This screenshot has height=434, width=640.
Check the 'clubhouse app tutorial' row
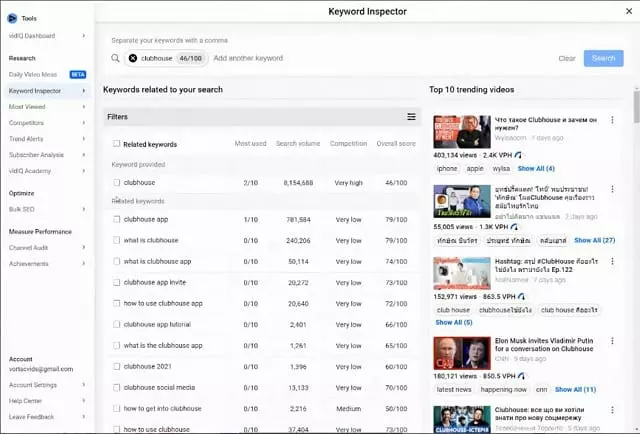(116, 324)
